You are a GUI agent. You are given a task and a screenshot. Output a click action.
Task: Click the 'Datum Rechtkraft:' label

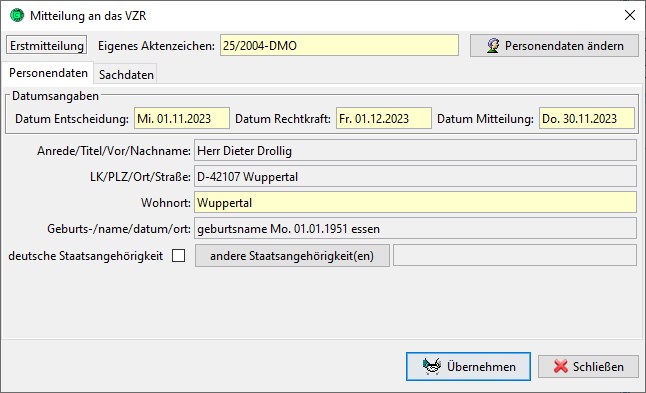click(x=283, y=119)
